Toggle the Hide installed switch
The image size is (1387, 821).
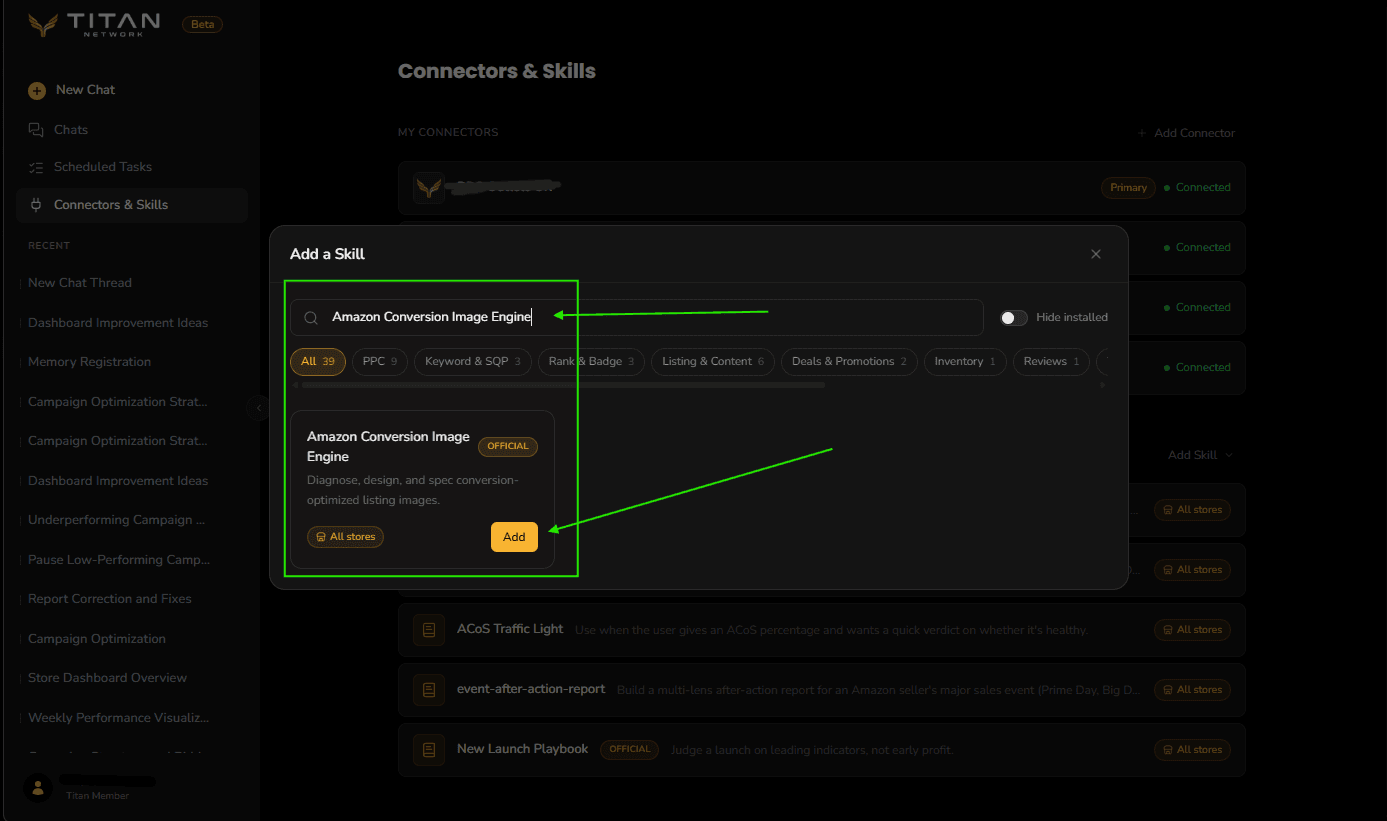(x=1014, y=317)
